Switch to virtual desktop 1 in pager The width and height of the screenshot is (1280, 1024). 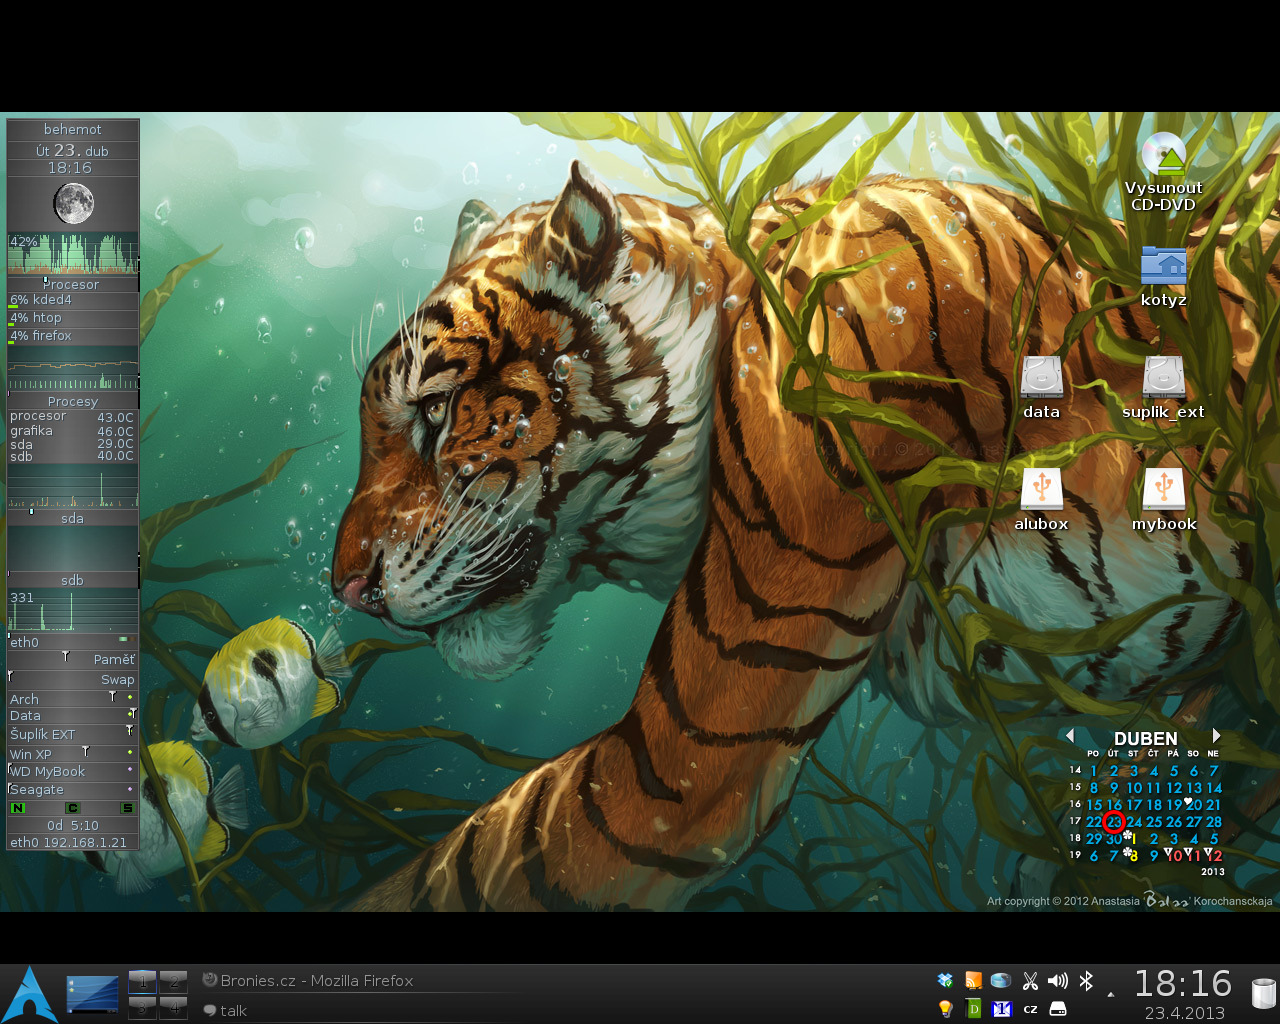pos(142,981)
